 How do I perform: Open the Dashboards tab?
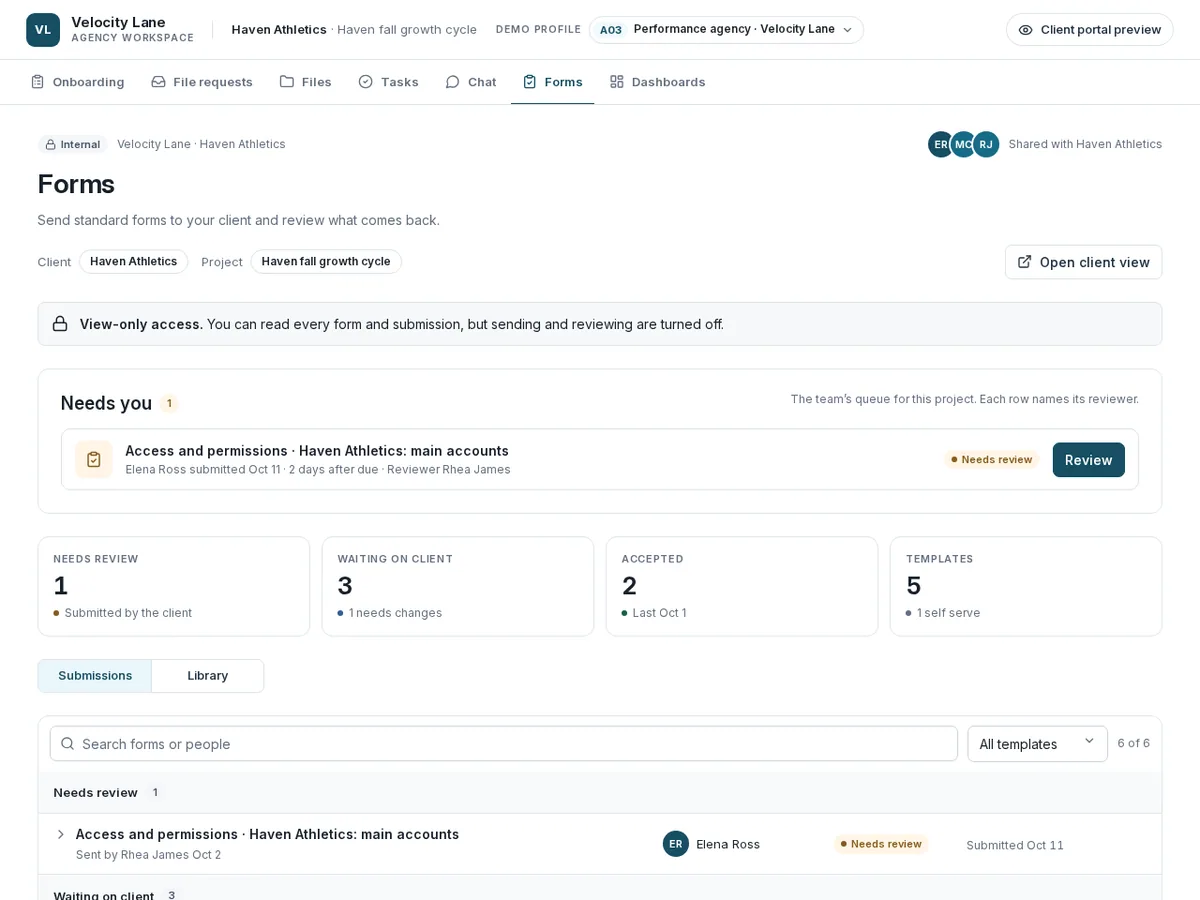click(x=657, y=82)
